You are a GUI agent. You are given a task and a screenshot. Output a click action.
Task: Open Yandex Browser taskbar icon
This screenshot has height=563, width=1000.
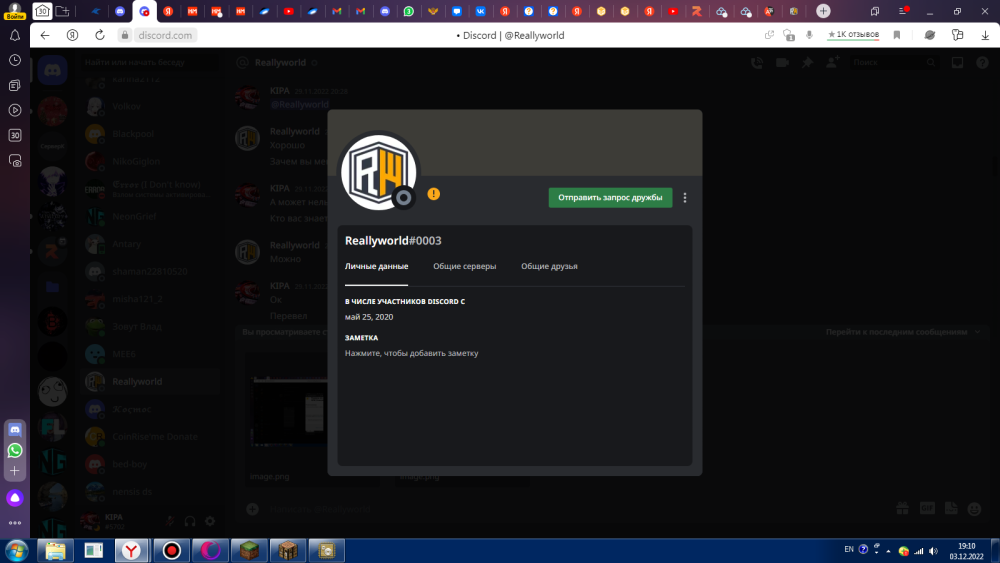click(x=132, y=550)
